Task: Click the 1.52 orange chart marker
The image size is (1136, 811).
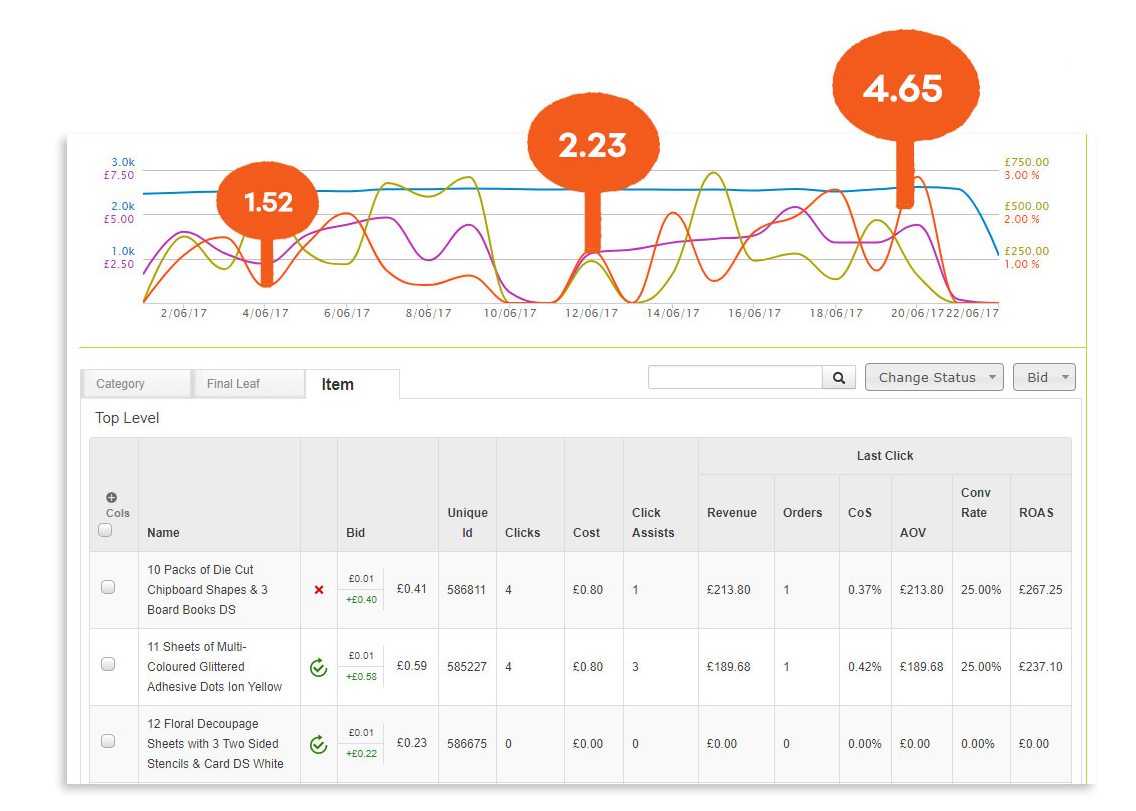Action: click(x=267, y=202)
